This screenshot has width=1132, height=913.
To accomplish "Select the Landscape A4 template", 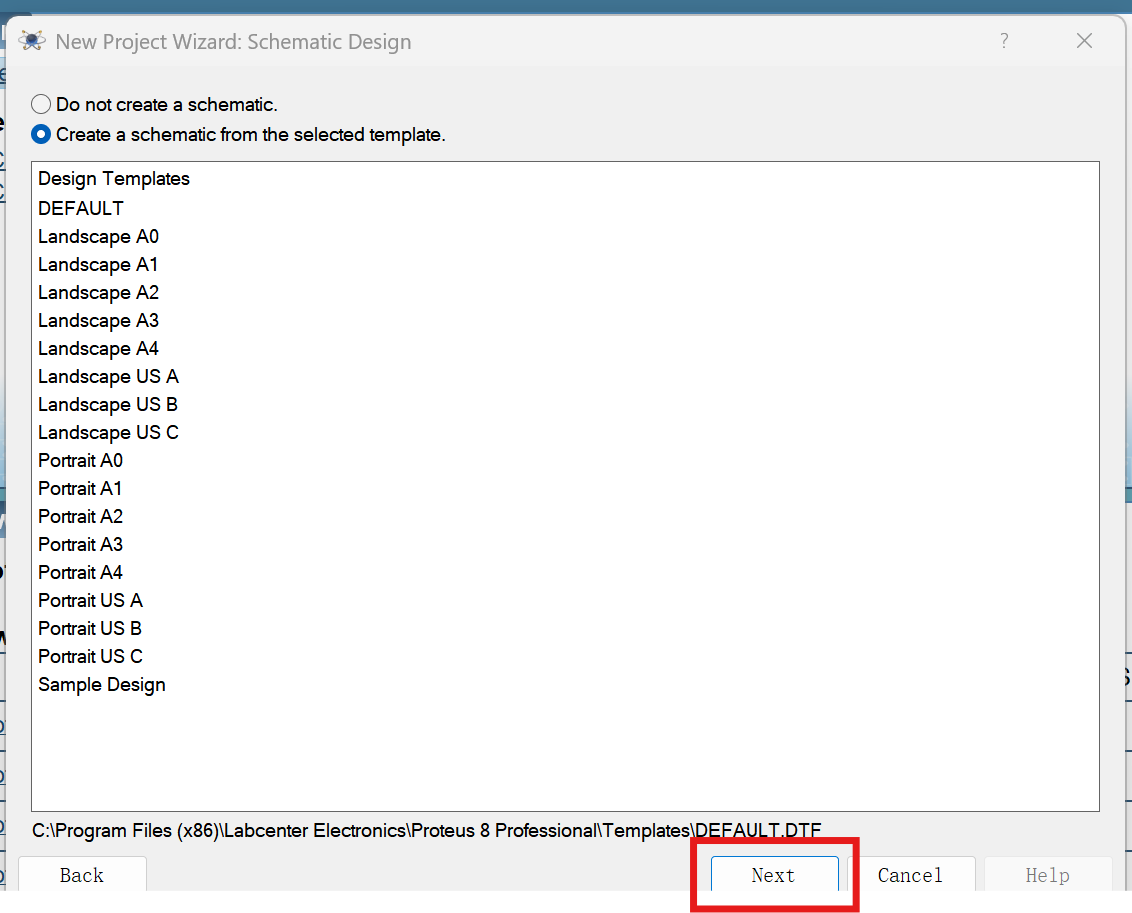I will 98,349.
